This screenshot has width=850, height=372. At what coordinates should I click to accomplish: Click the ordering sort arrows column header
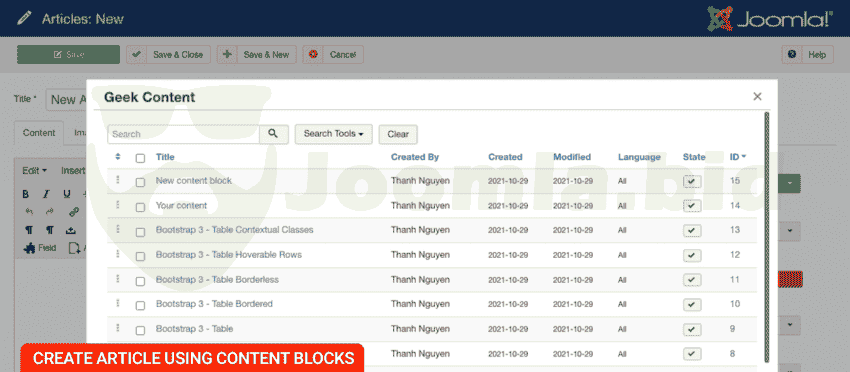click(118, 157)
